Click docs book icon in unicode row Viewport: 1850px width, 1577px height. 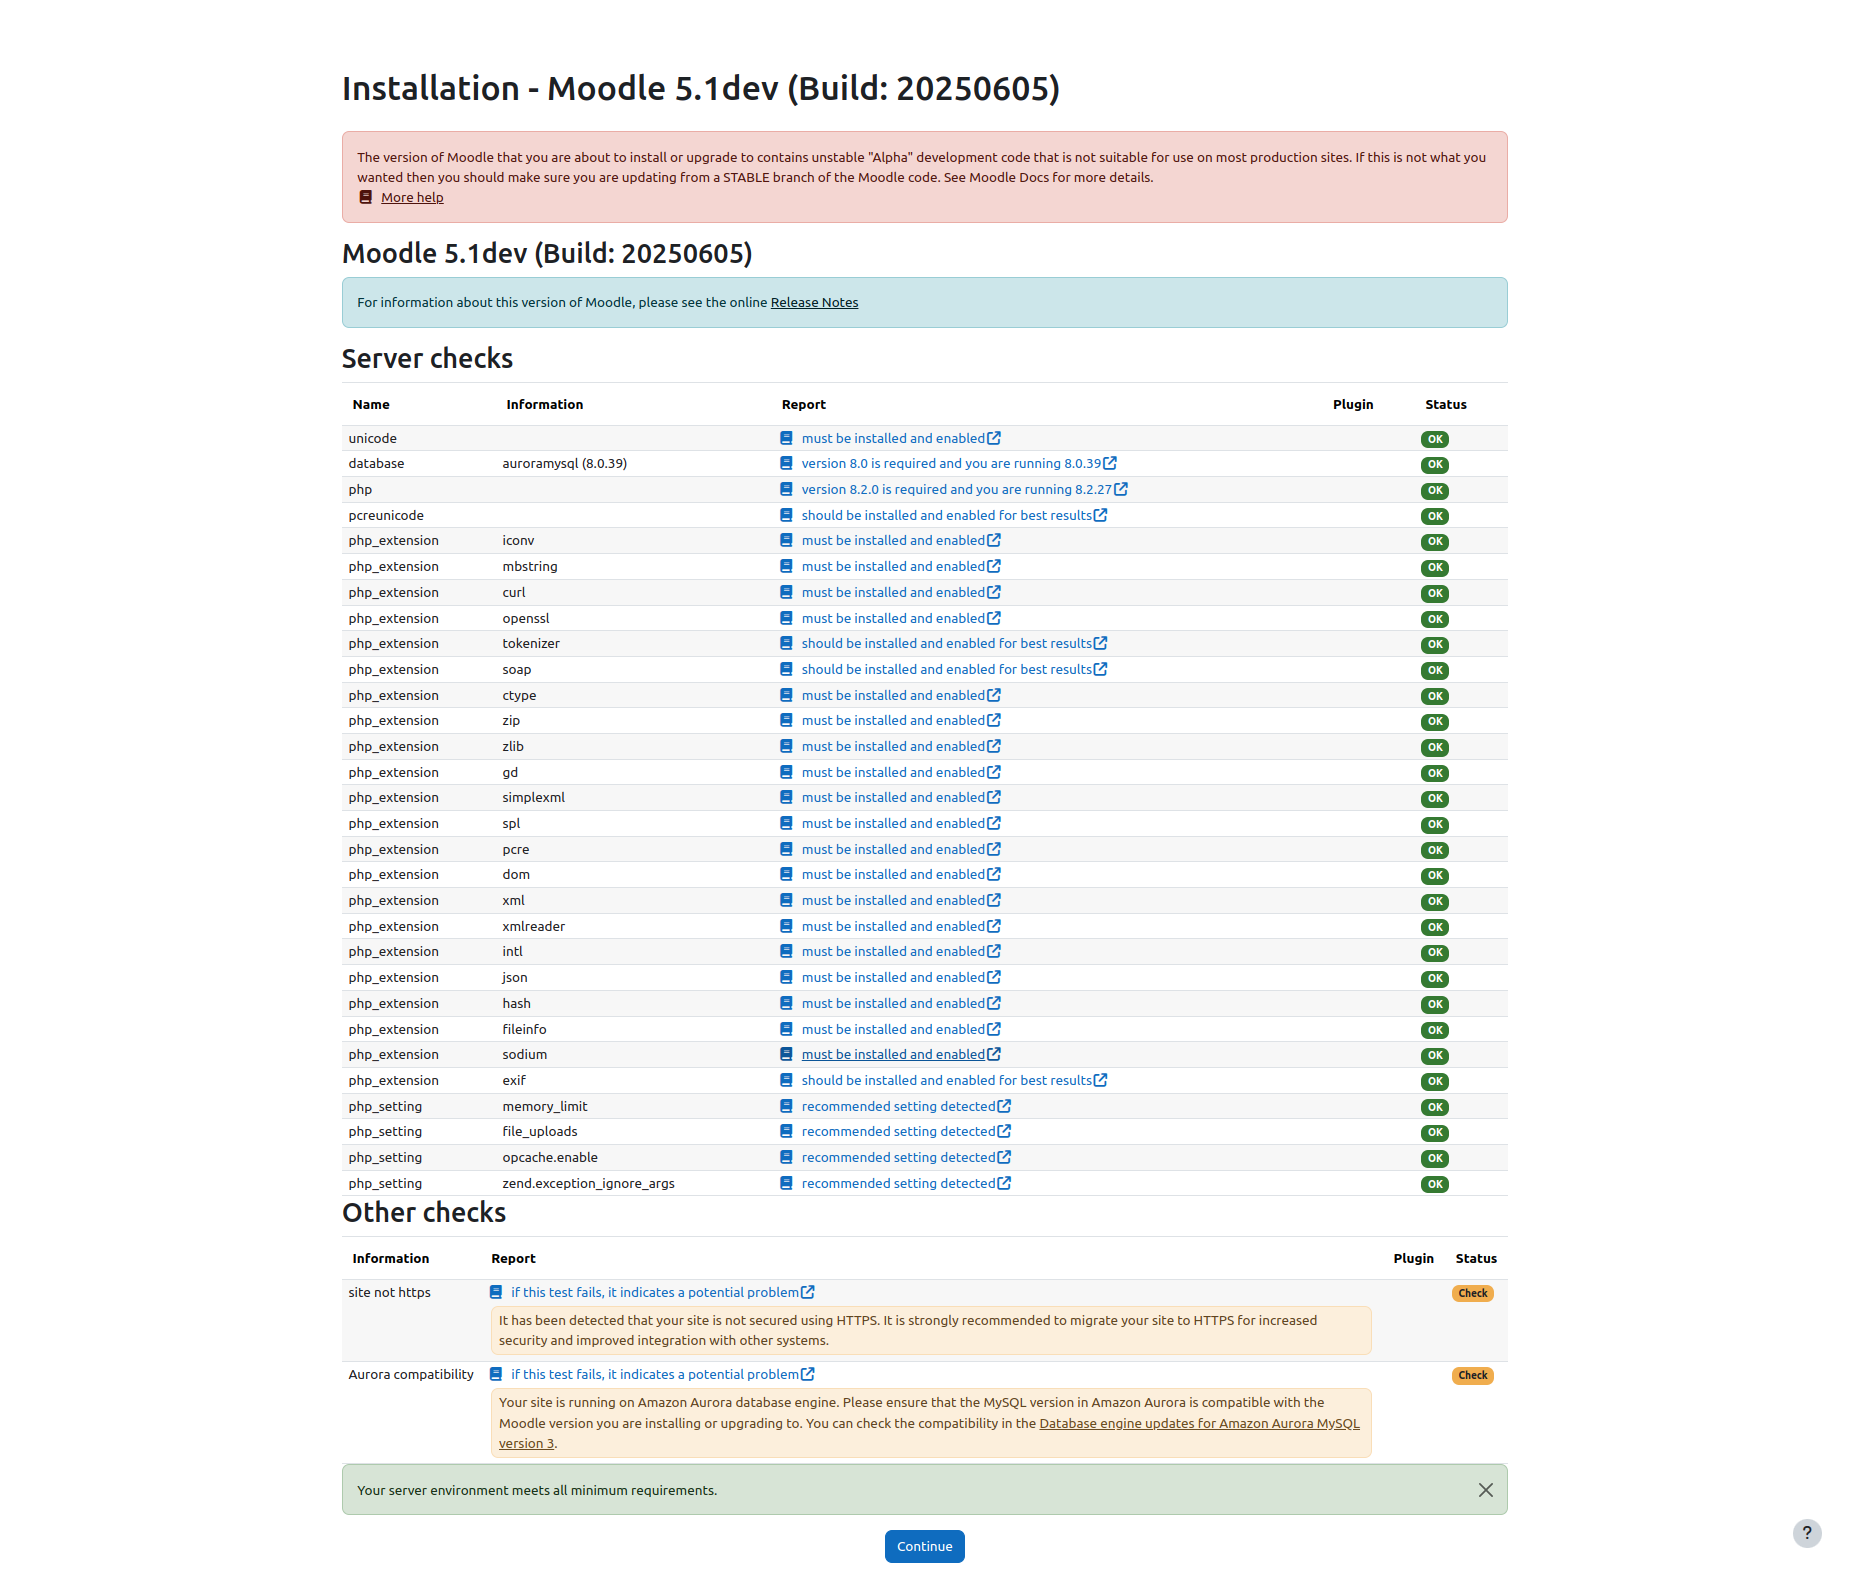click(786, 438)
